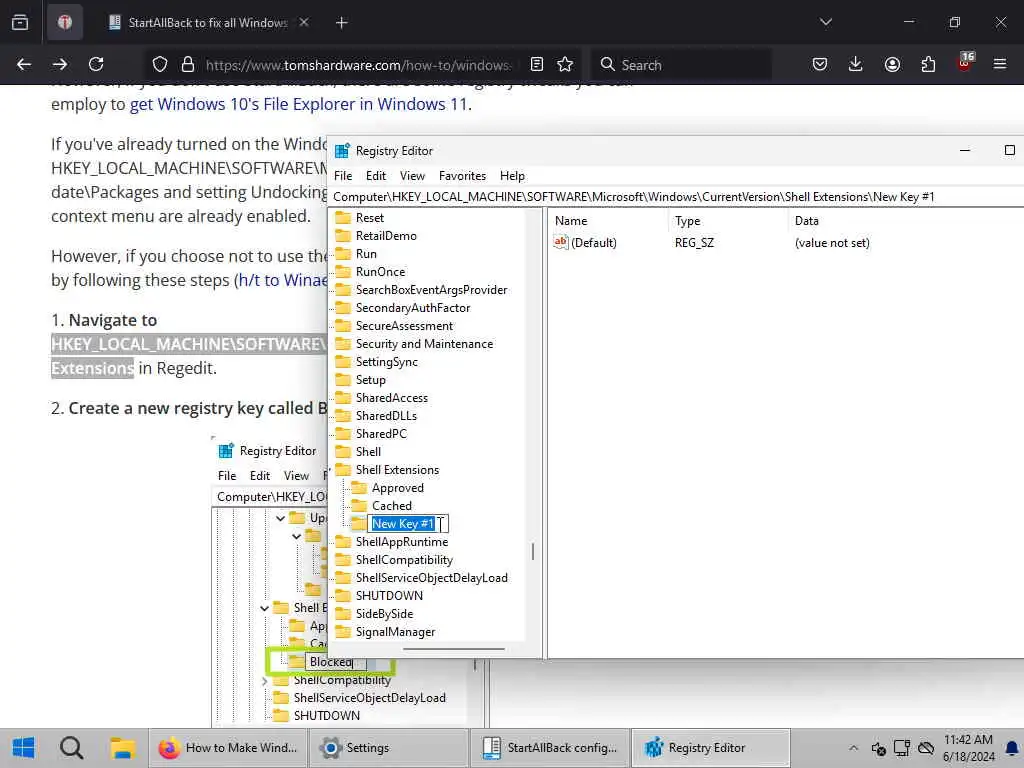
Task: Open the Windows Start menu
Action: [x=24, y=748]
